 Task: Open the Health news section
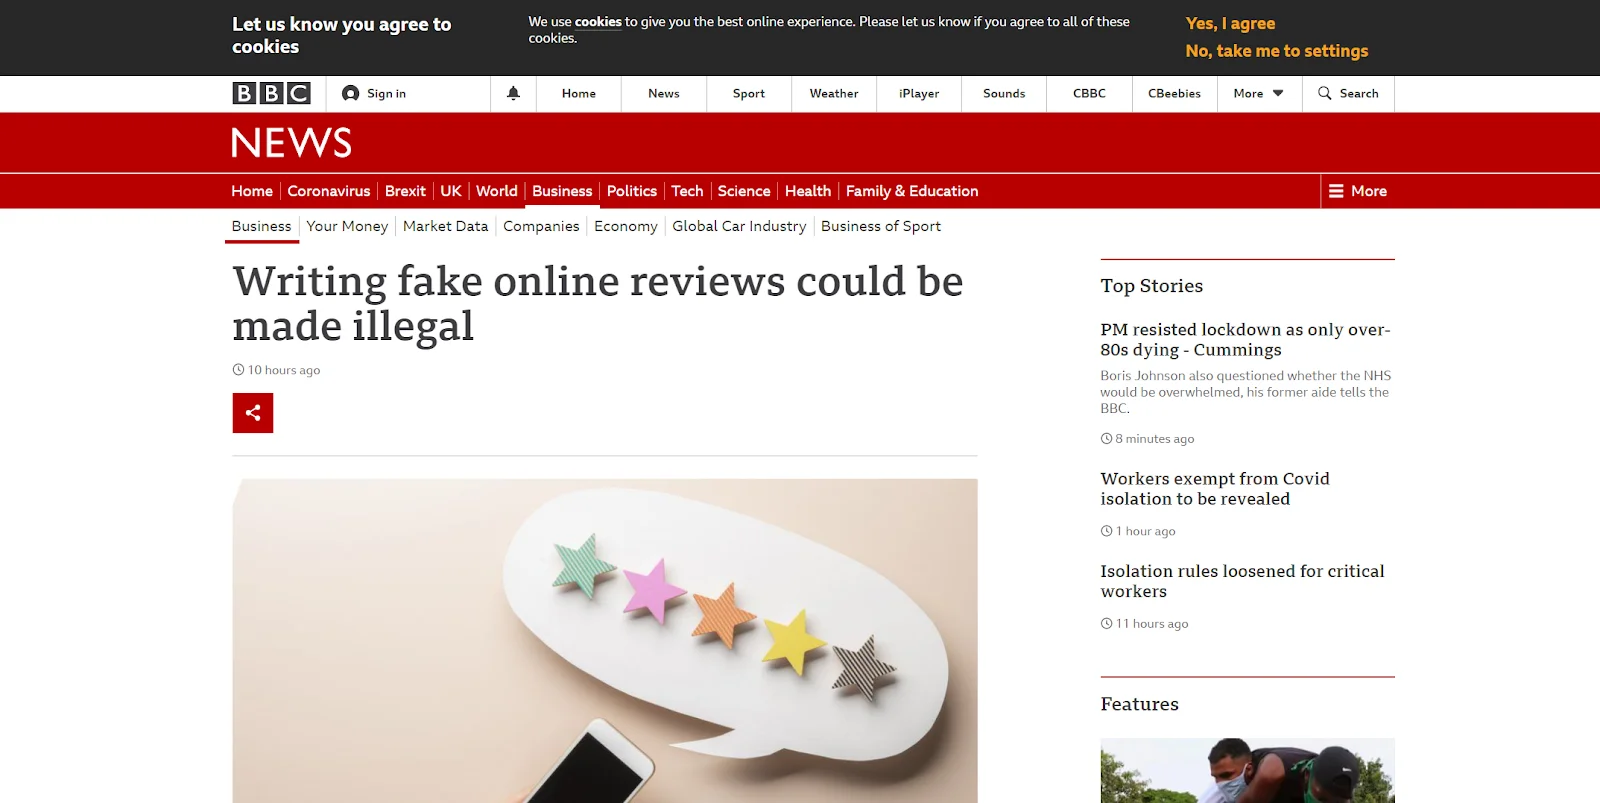(x=808, y=191)
